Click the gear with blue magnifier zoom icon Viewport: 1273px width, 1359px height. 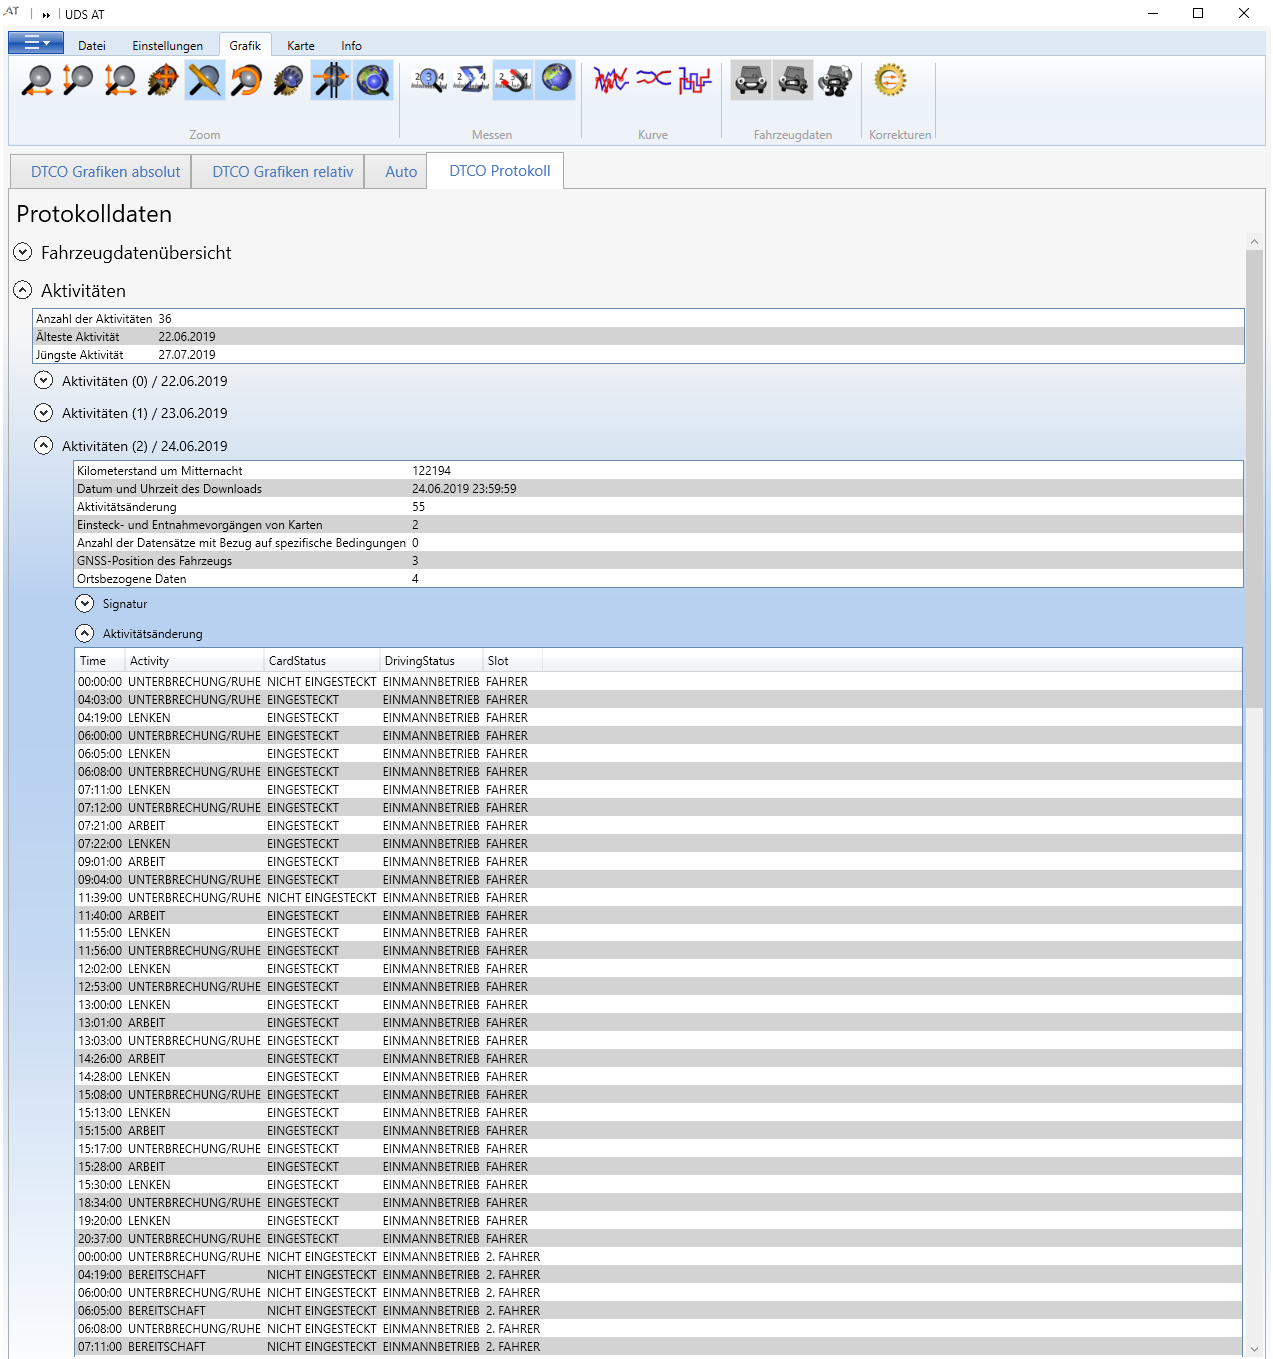[289, 80]
